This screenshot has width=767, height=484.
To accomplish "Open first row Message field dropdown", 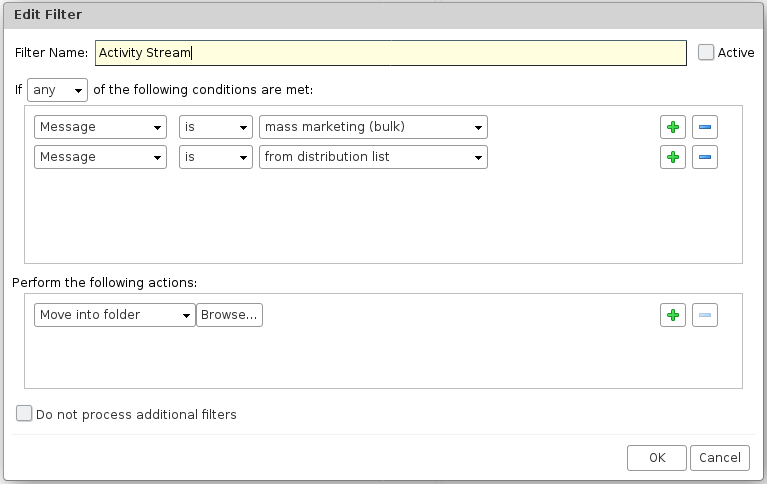I will click(x=100, y=127).
